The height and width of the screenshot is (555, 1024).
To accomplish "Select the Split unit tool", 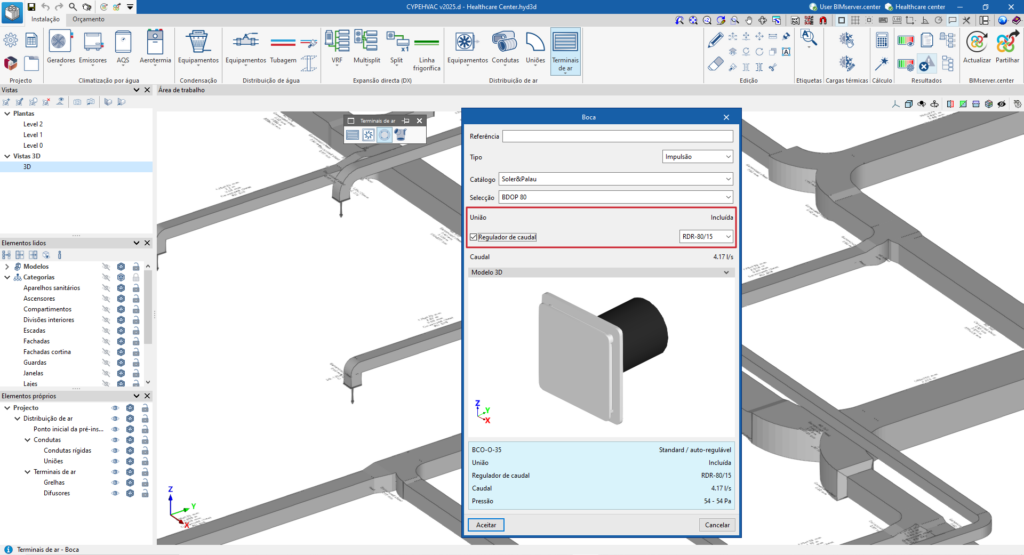I will pos(396,48).
